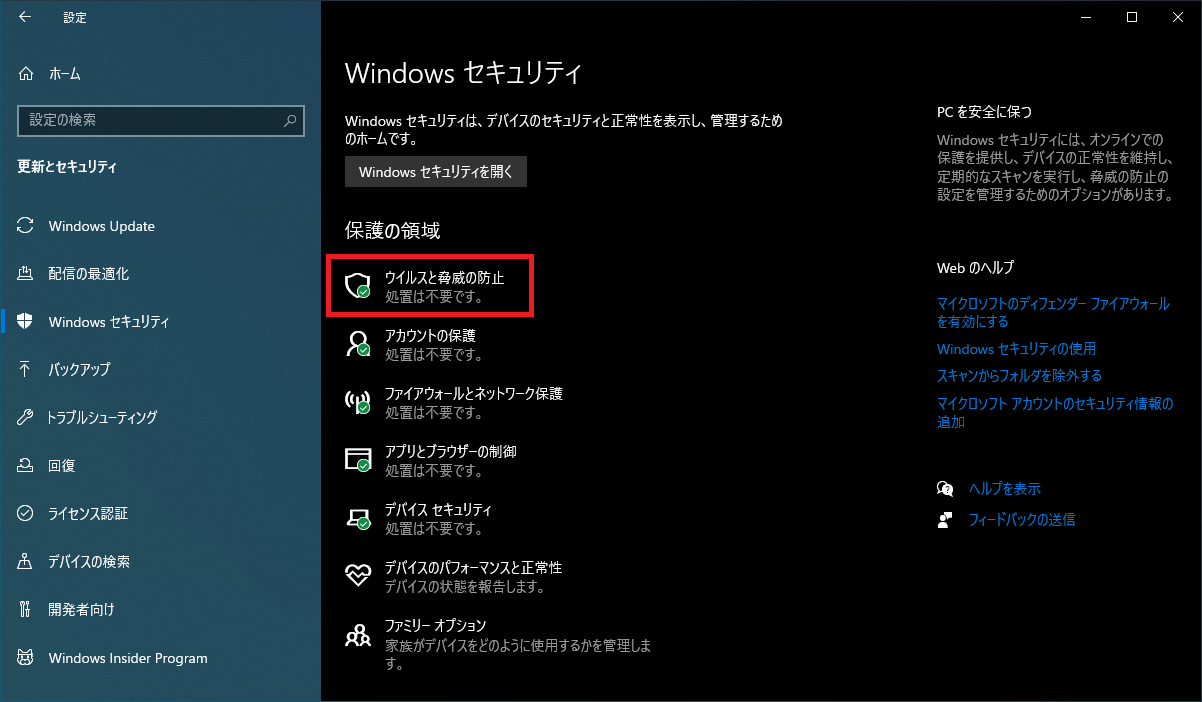Click the ファイアウォールとネットワーク保護 antenna icon
This screenshot has width=1202, height=702.
click(358, 402)
